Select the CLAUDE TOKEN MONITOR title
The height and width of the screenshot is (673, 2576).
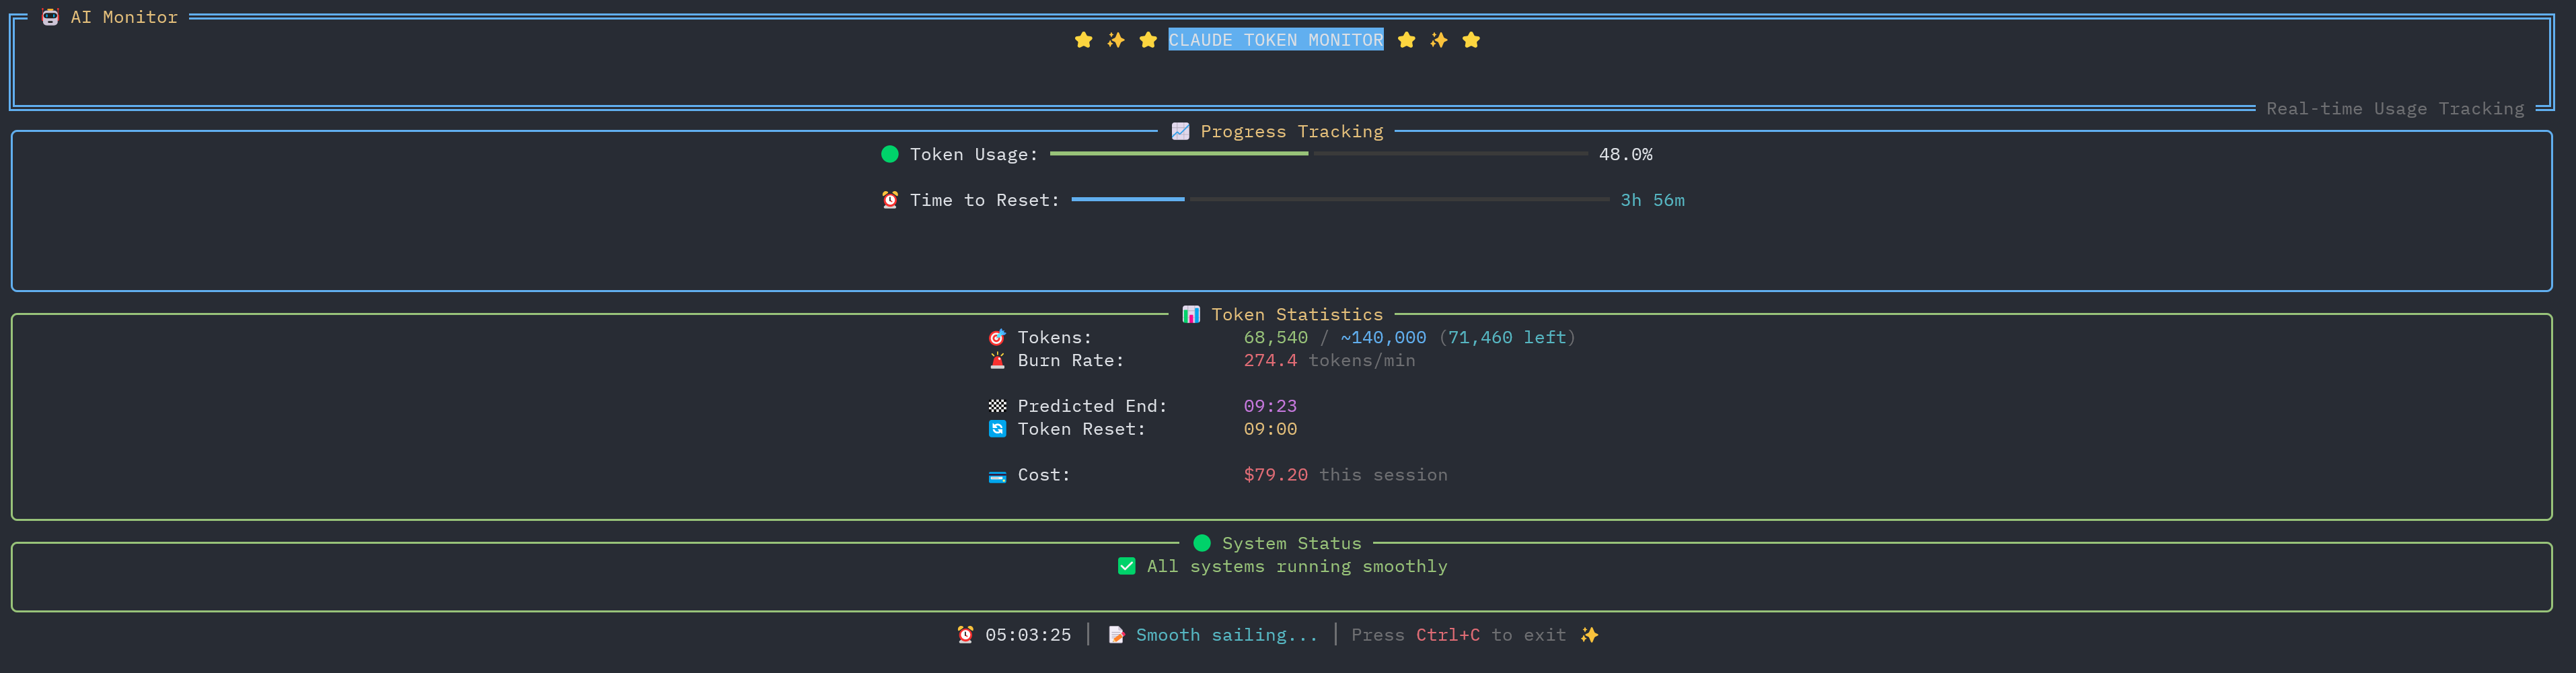pyautogui.click(x=1276, y=40)
